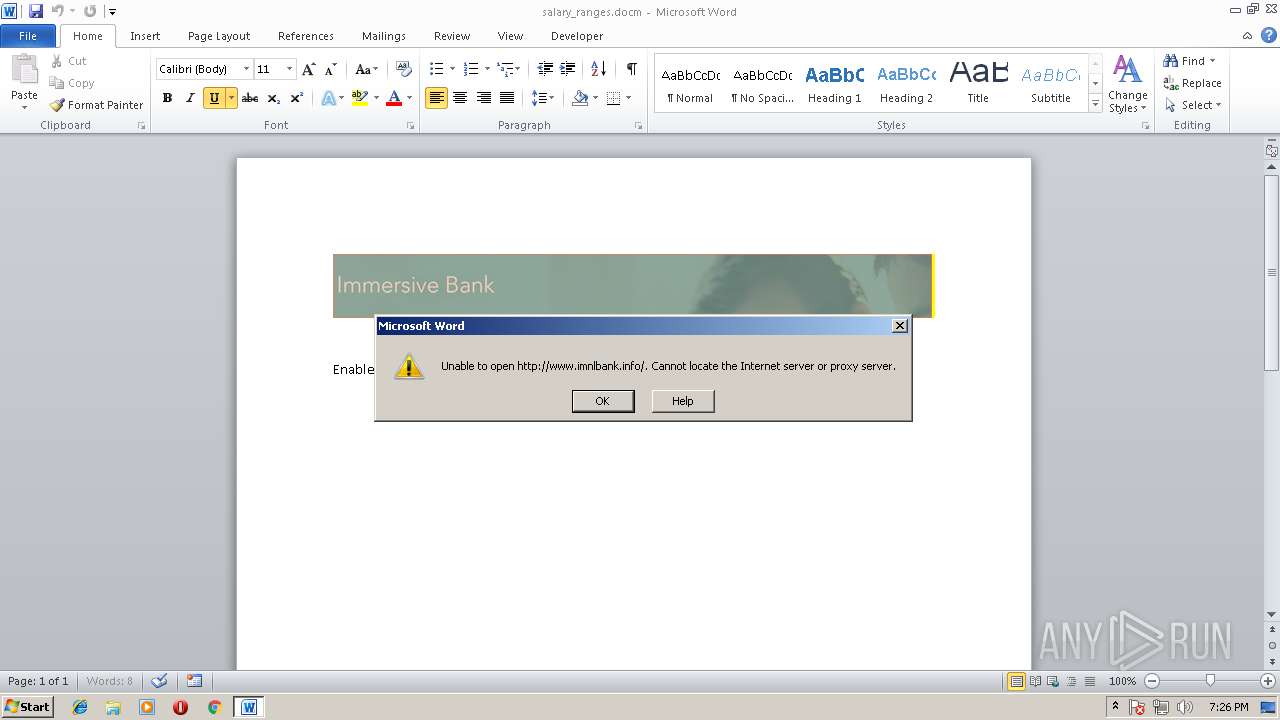Click Help in the error dialog
The image size is (1280, 720).
(683, 401)
